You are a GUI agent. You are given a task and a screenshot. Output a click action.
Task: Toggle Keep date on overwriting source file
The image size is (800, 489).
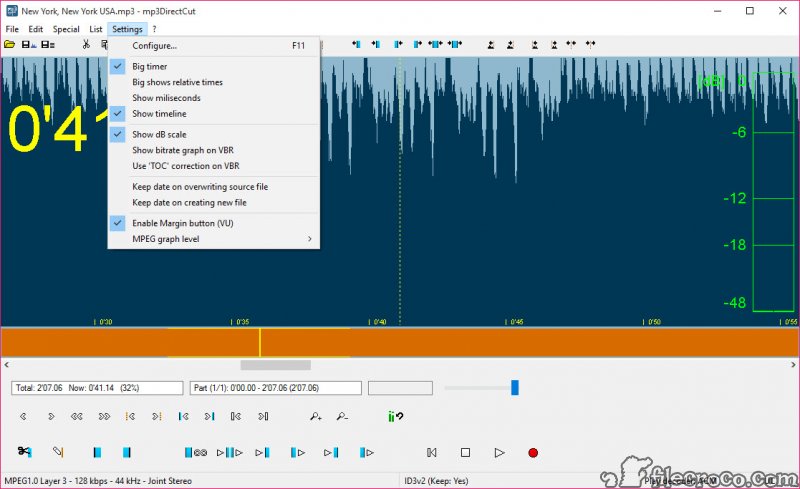tap(214, 187)
